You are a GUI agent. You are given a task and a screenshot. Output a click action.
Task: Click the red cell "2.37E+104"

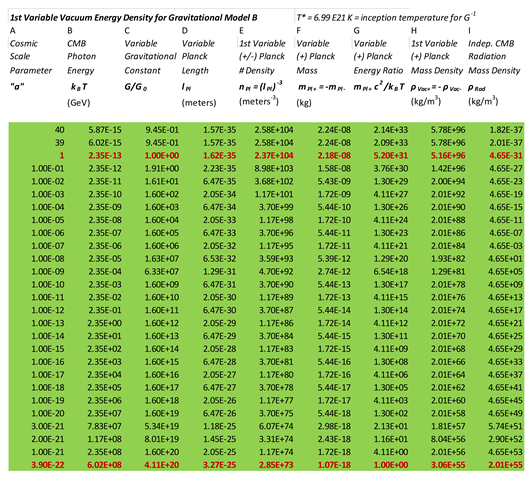coord(274,155)
